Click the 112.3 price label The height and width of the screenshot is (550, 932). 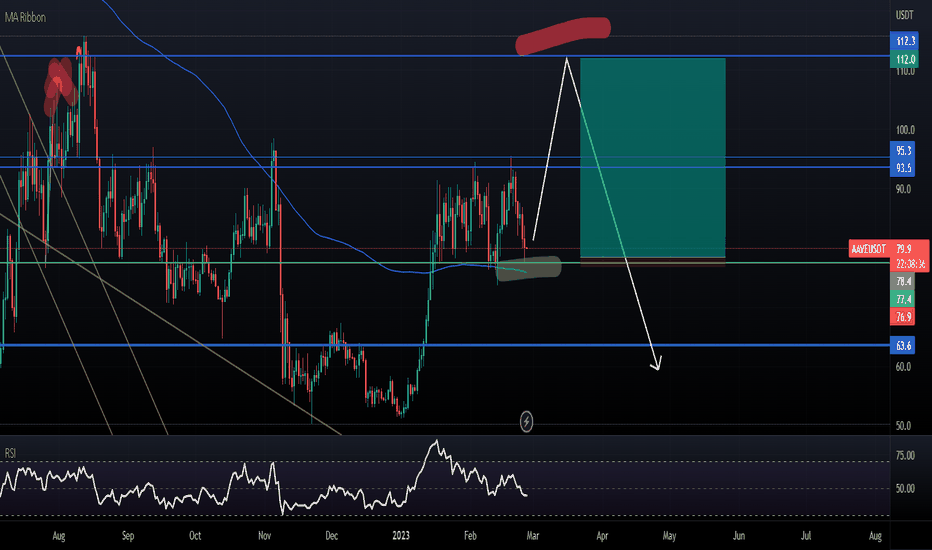tap(903, 40)
